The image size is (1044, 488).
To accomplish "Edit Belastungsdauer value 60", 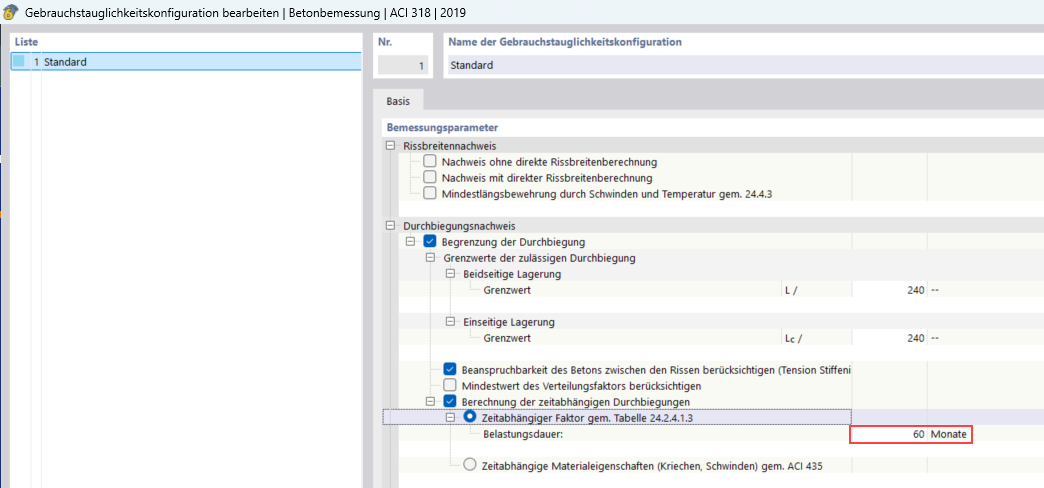I will click(x=889, y=434).
